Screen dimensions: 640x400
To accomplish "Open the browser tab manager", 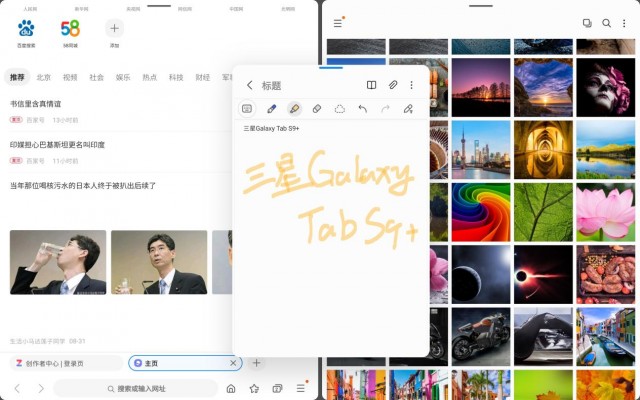I will [x=278, y=388].
